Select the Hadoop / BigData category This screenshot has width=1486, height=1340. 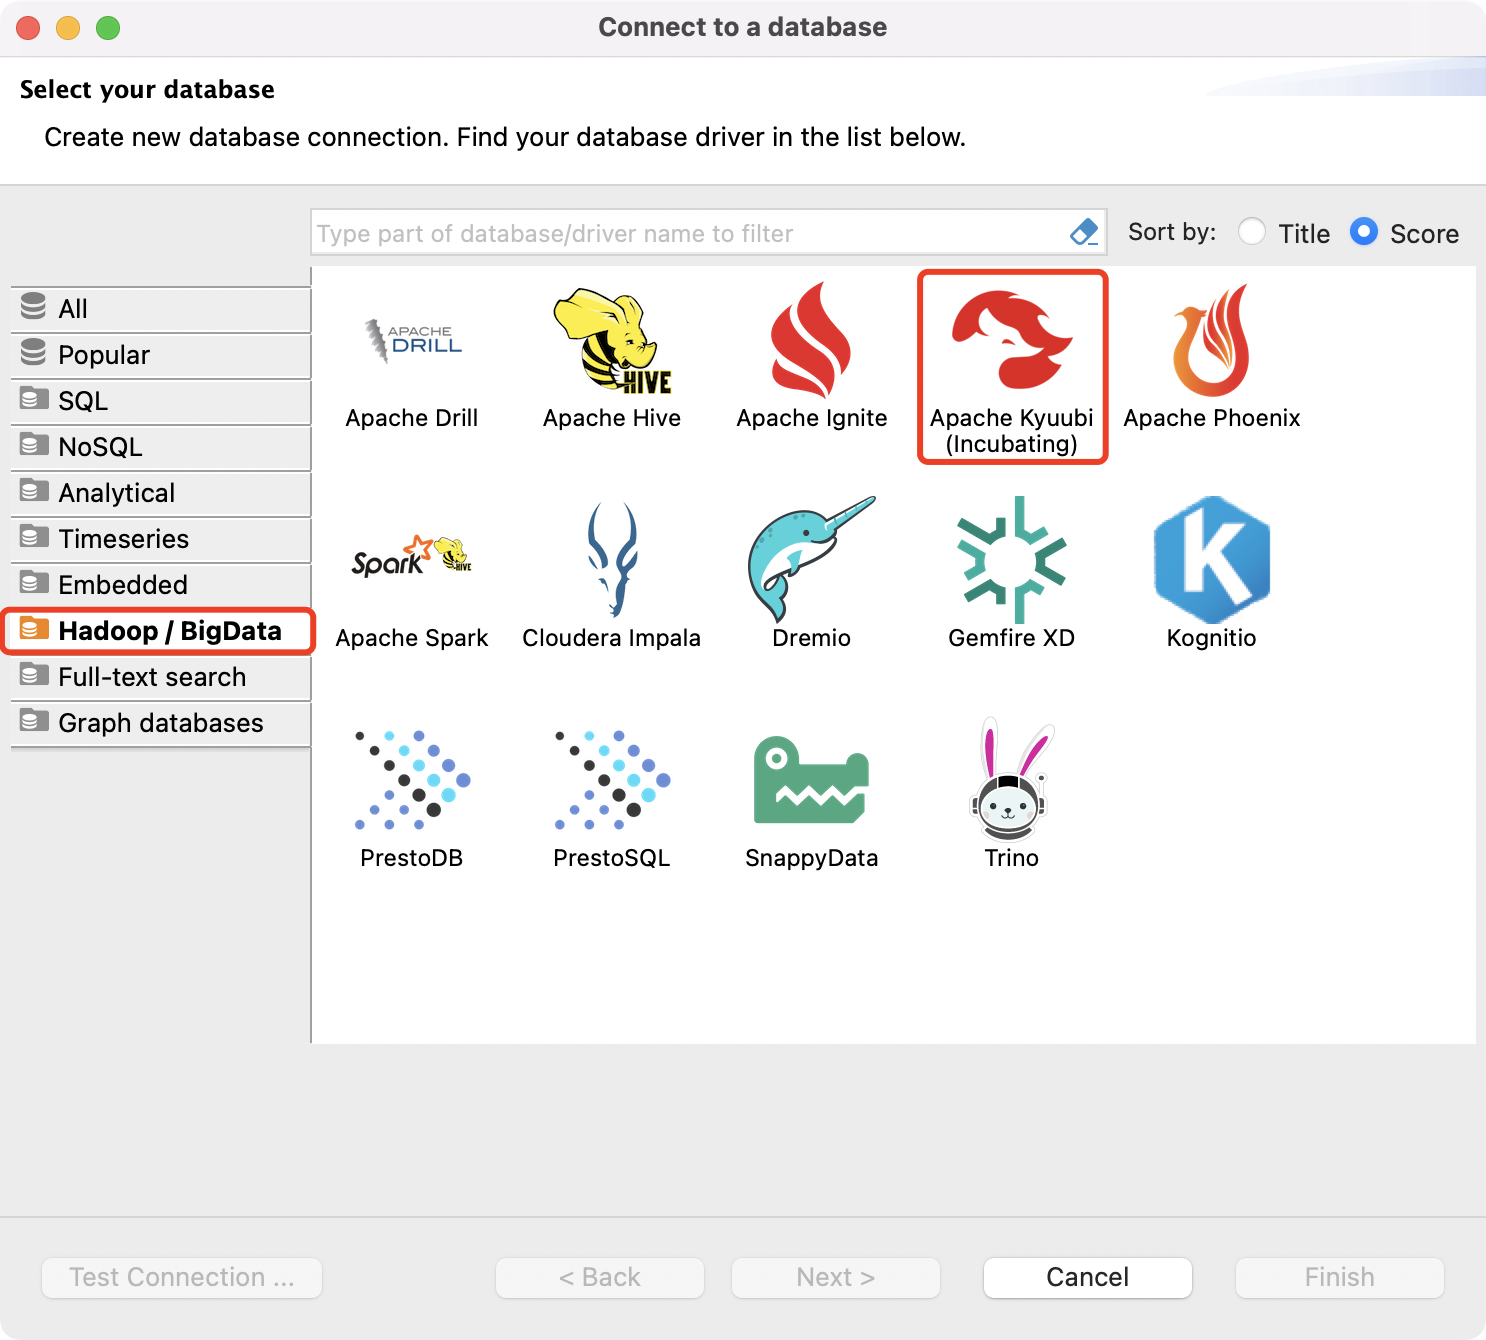[159, 631]
